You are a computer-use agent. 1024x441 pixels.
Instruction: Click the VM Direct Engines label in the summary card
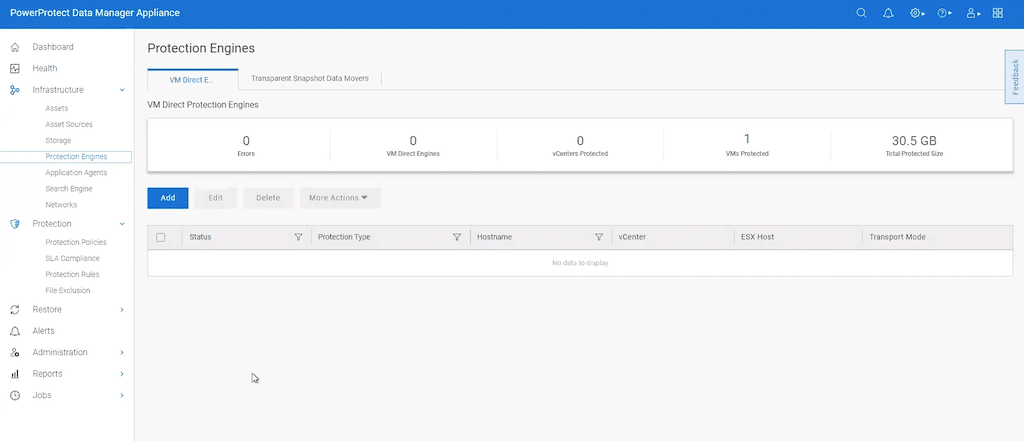point(413,154)
